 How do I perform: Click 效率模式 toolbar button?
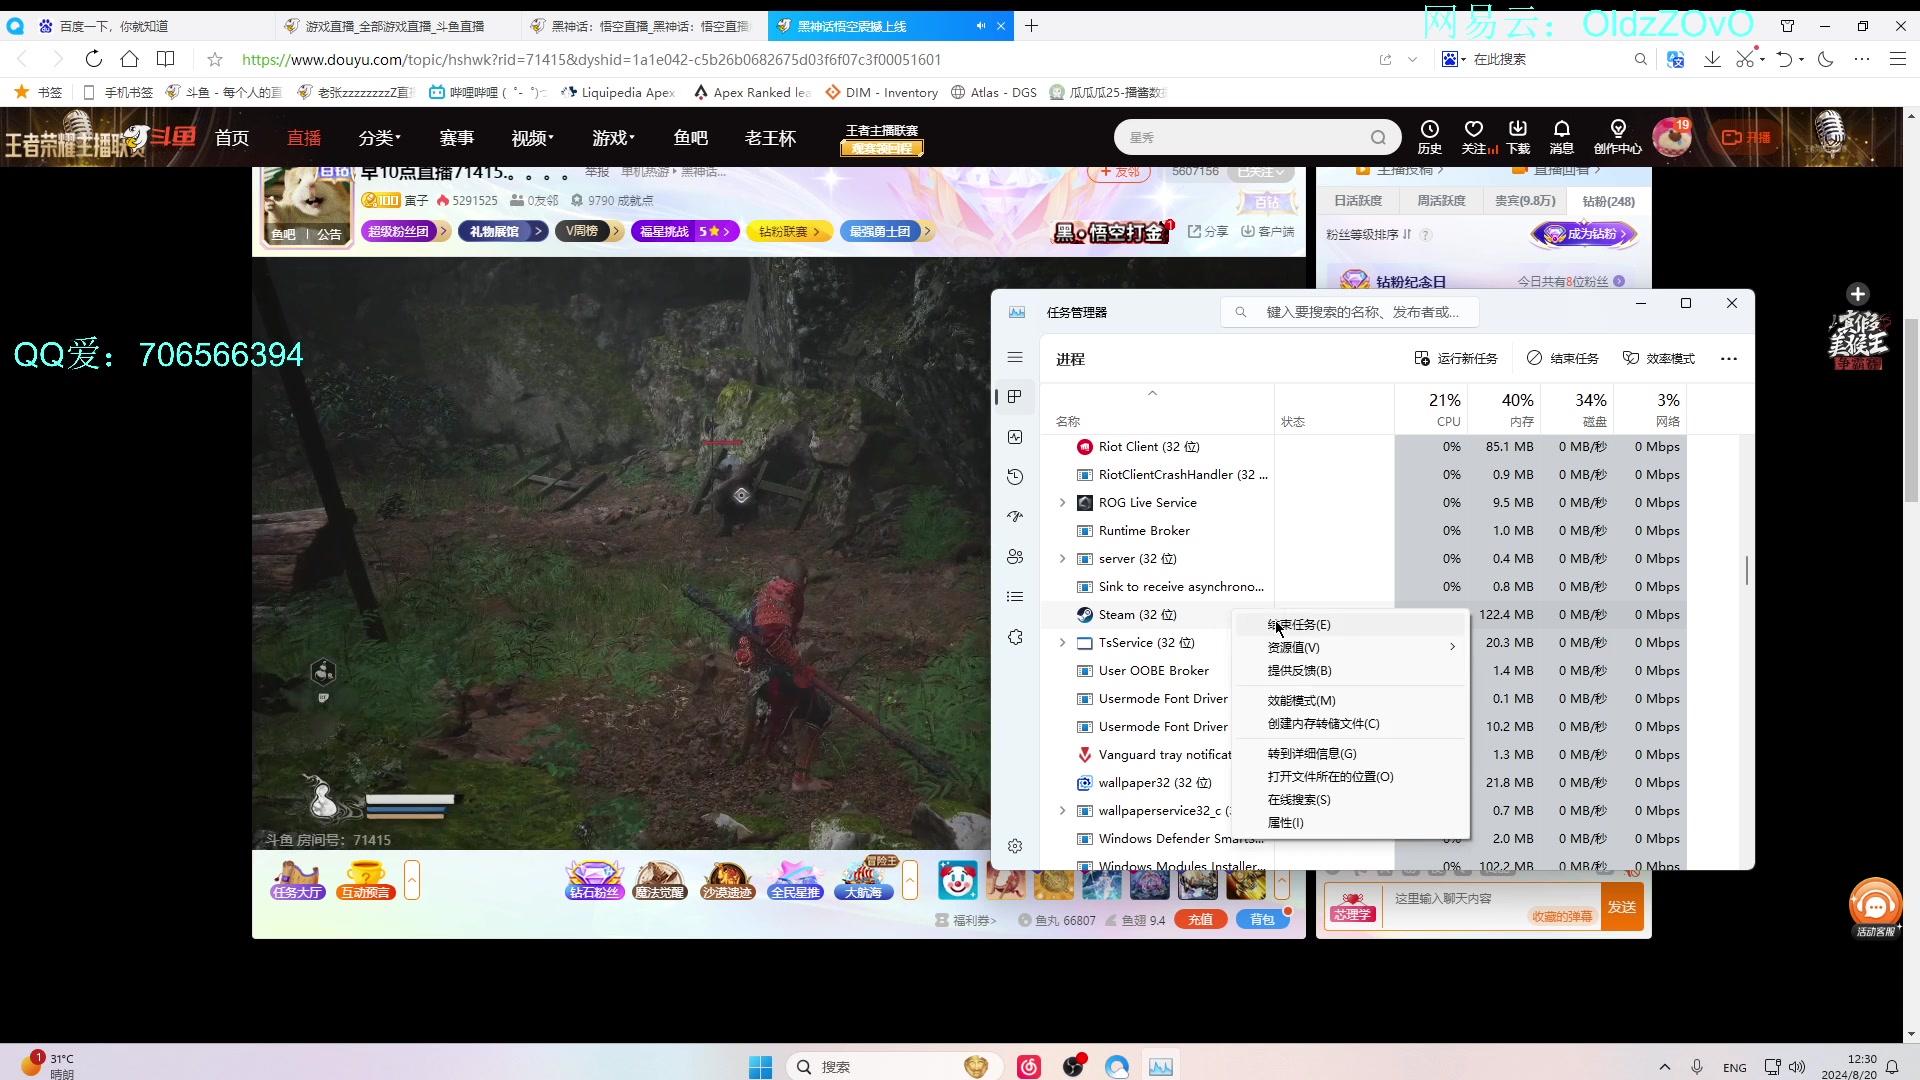(x=1659, y=359)
